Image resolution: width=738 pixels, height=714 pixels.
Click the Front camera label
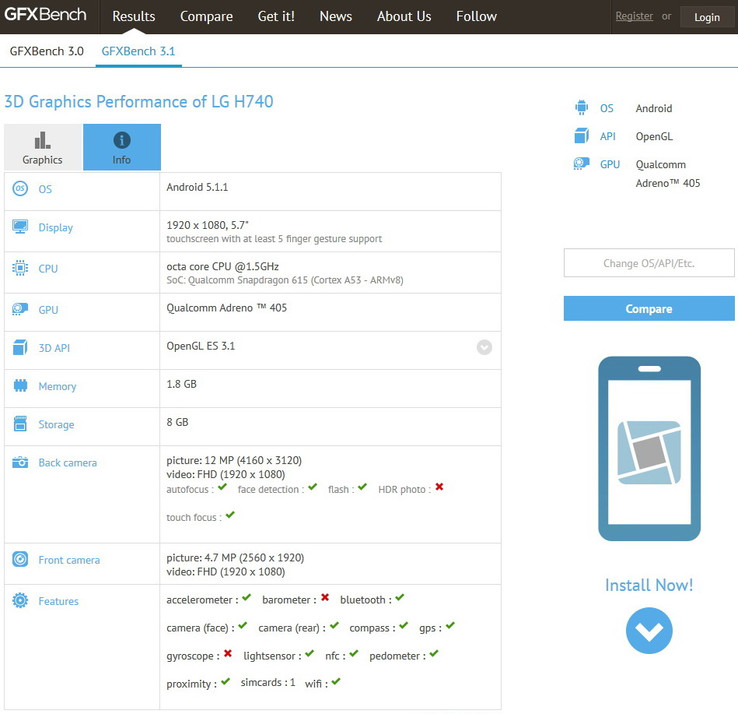[69, 560]
